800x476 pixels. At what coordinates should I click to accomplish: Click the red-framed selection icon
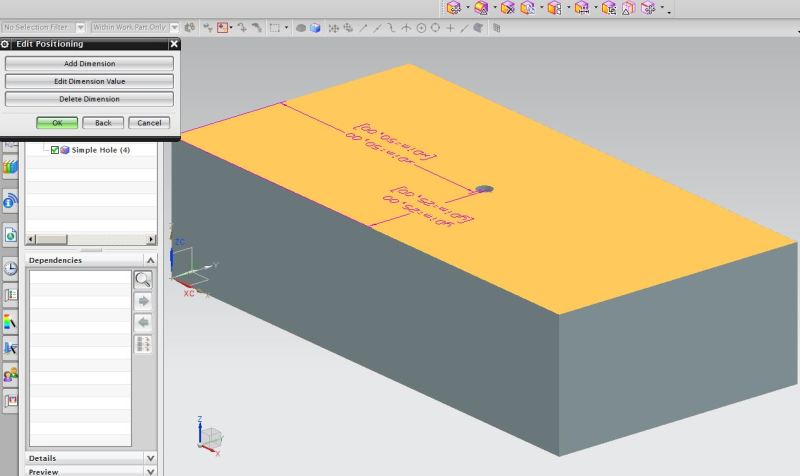[222, 28]
